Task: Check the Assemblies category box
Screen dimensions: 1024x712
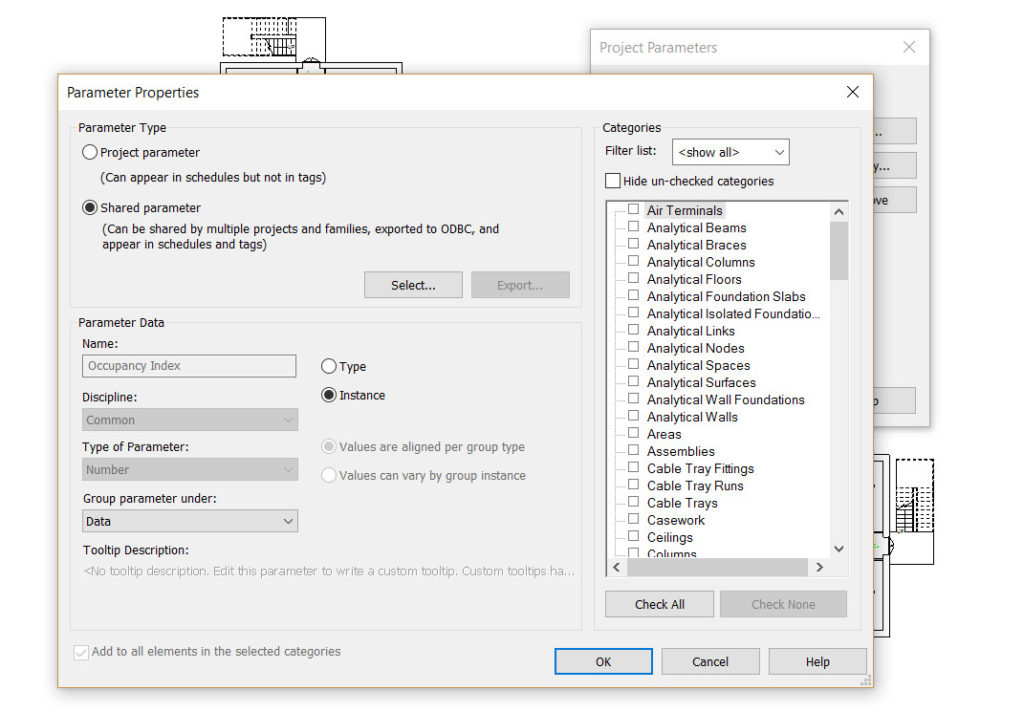Action: coord(633,449)
